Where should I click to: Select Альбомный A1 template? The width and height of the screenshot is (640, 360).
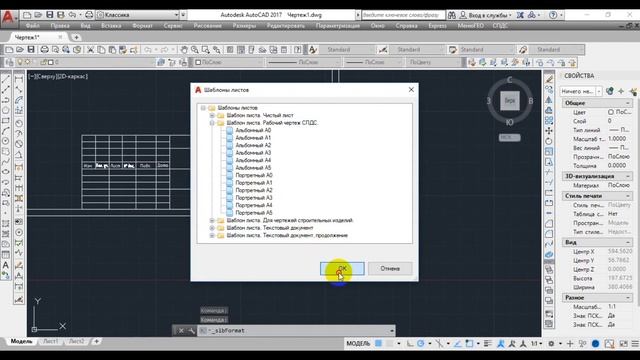pyautogui.click(x=253, y=138)
